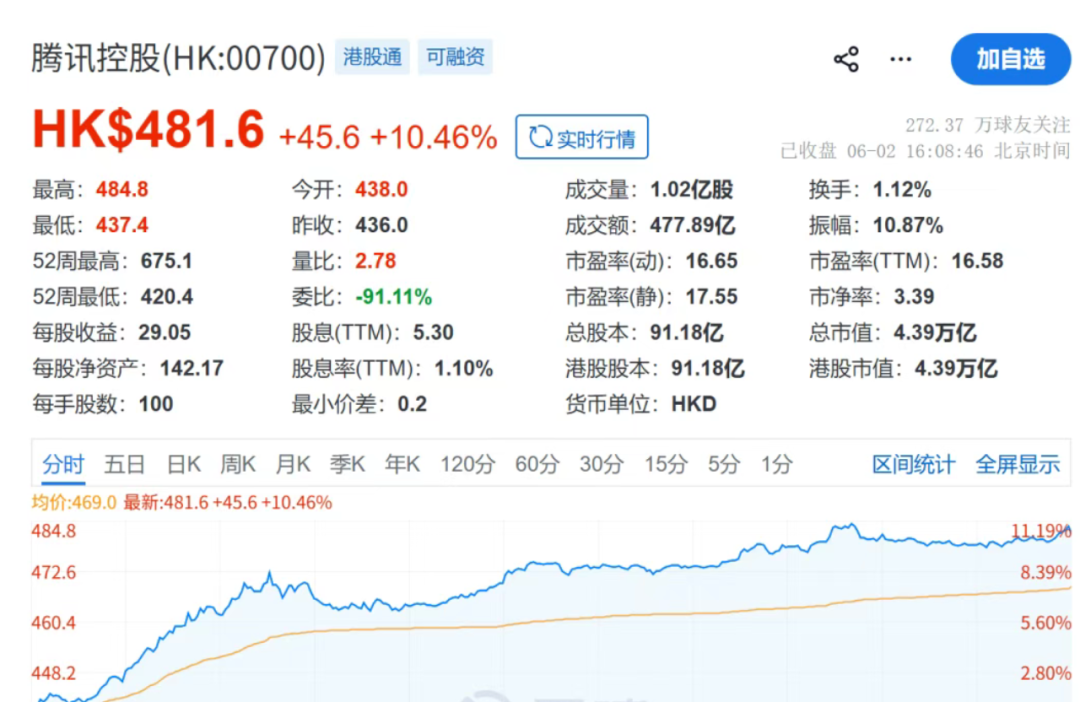1080x702 pixels.
Task: Open the 月K chart tab
Action: pos(293,464)
